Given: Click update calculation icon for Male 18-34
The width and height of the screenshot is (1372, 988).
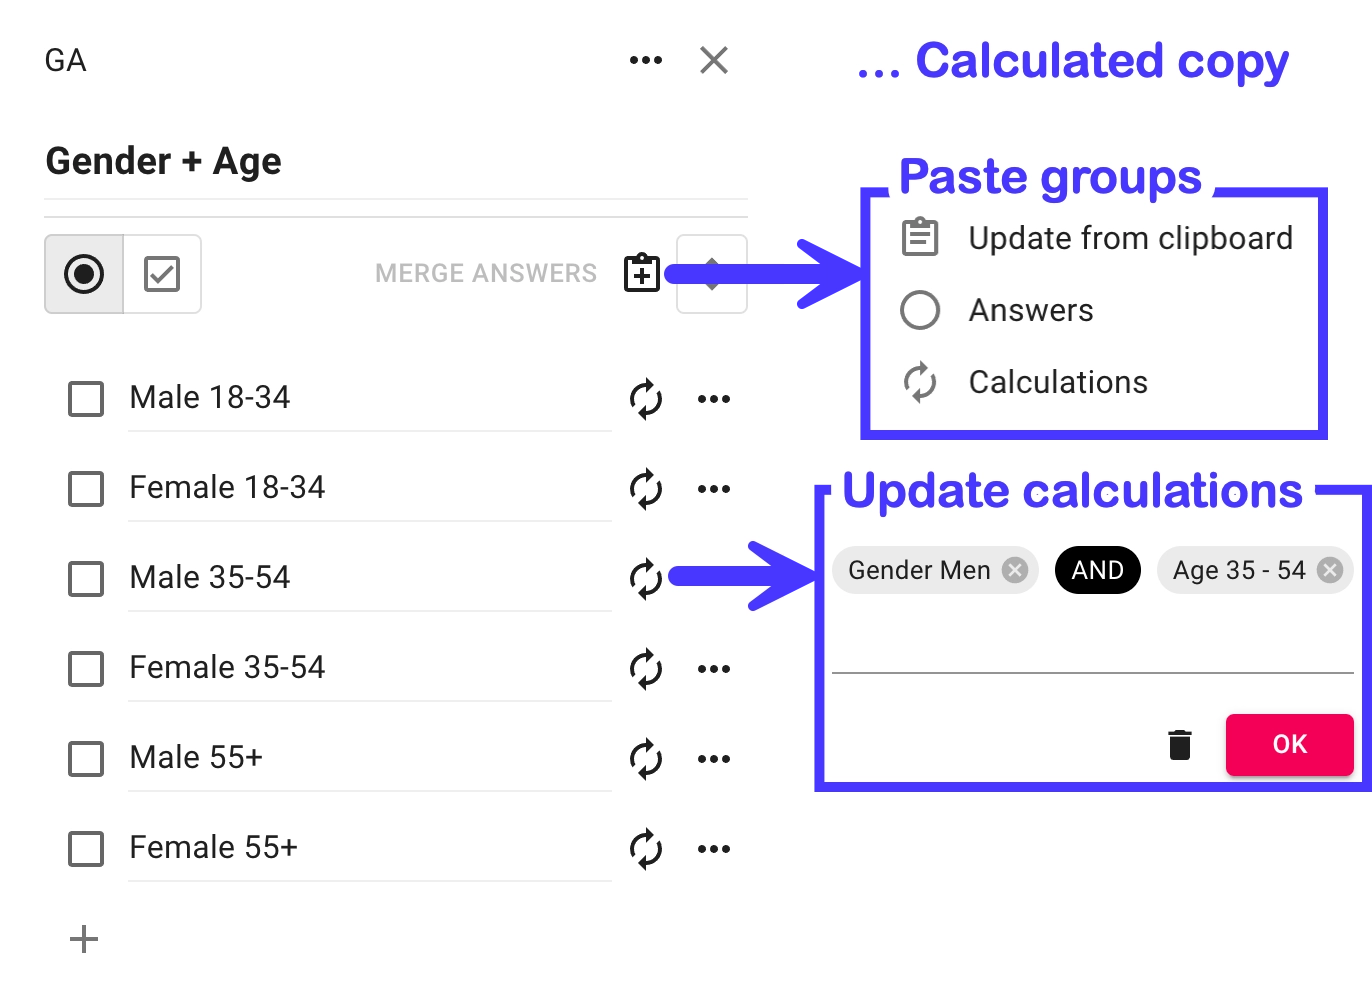Looking at the screenshot, I should tap(646, 399).
